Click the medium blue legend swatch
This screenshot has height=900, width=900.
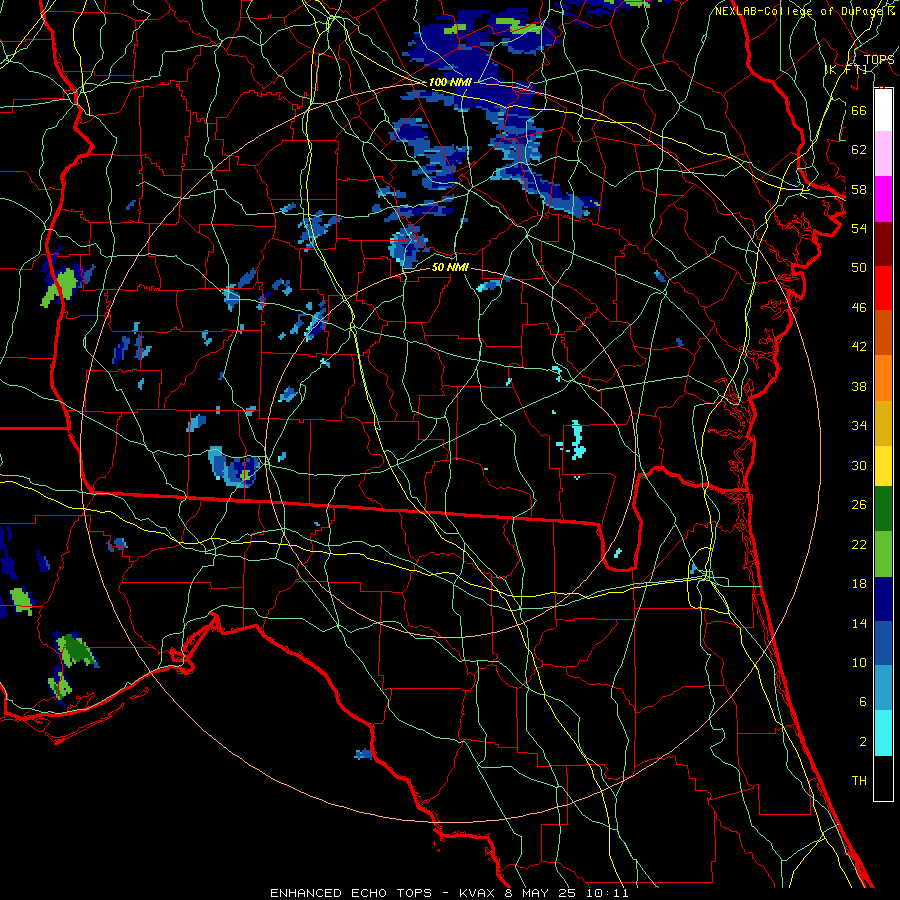point(883,644)
